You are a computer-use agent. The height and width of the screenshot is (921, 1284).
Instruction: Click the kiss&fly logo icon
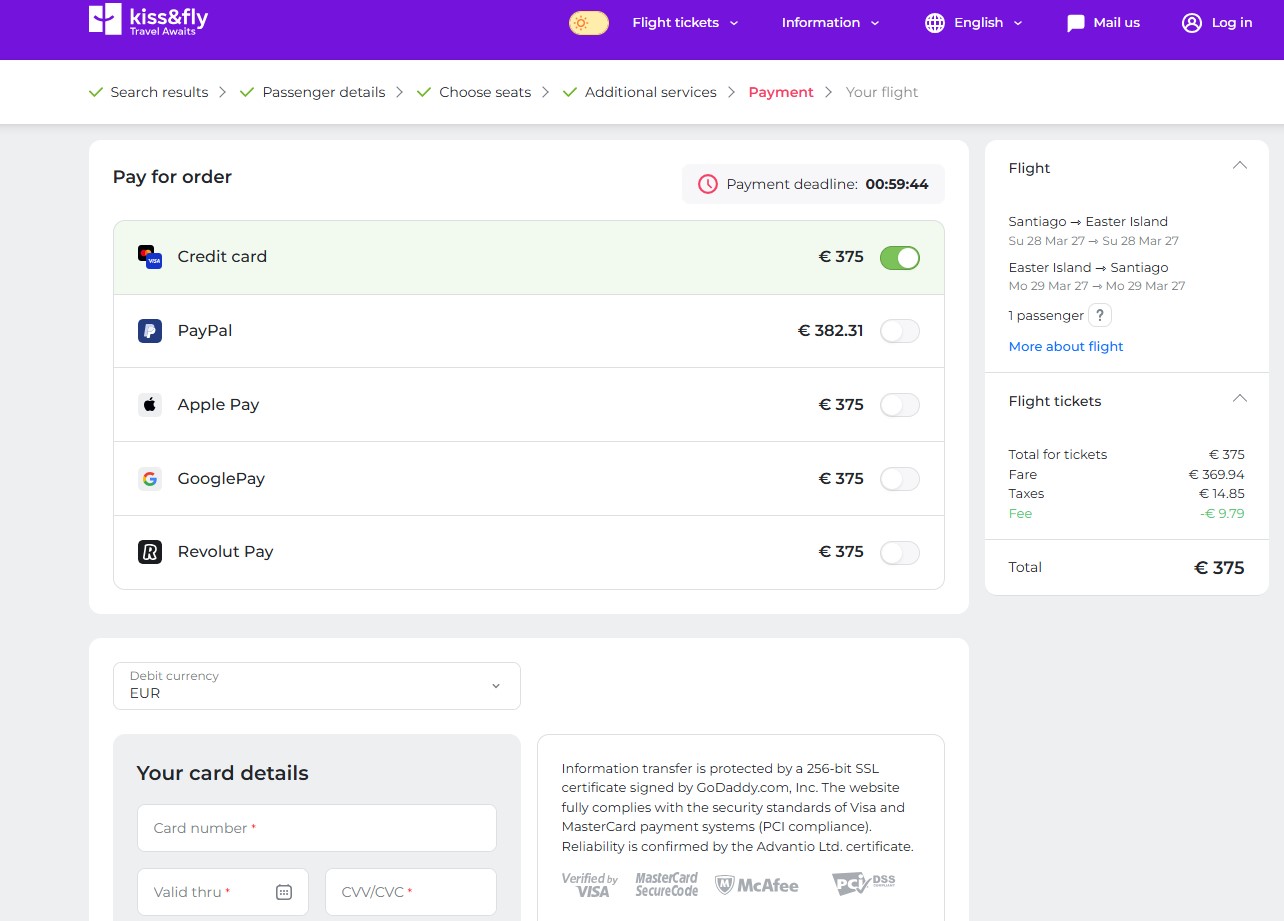point(105,19)
